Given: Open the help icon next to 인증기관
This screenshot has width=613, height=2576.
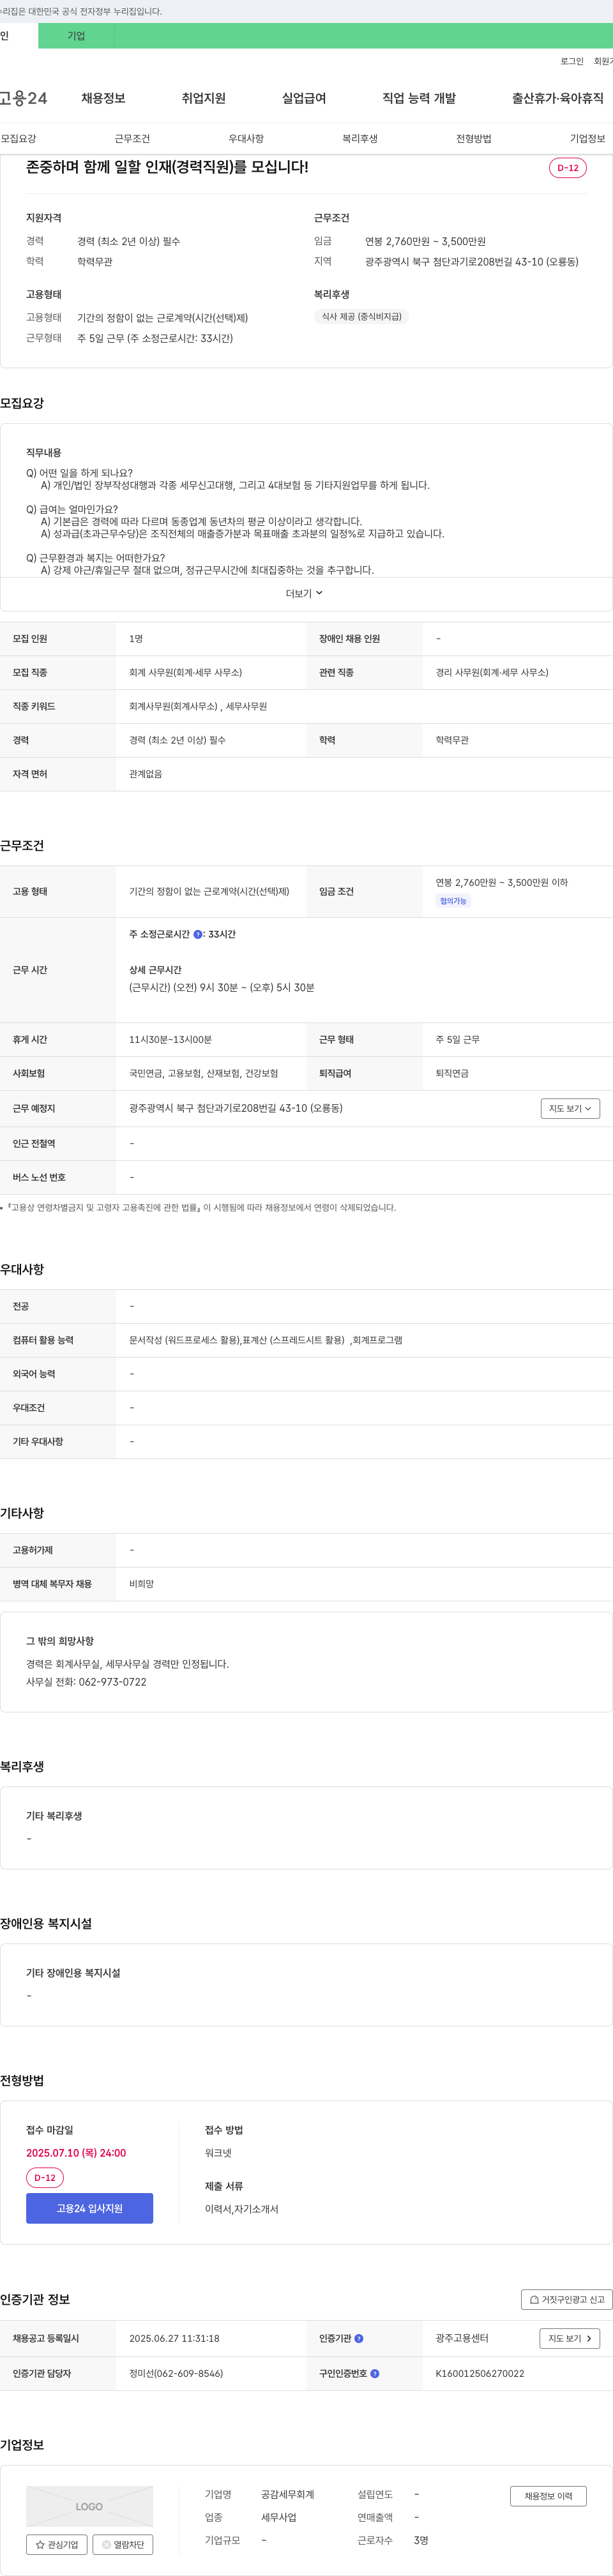Looking at the screenshot, I should click(x=359, y=2338).
